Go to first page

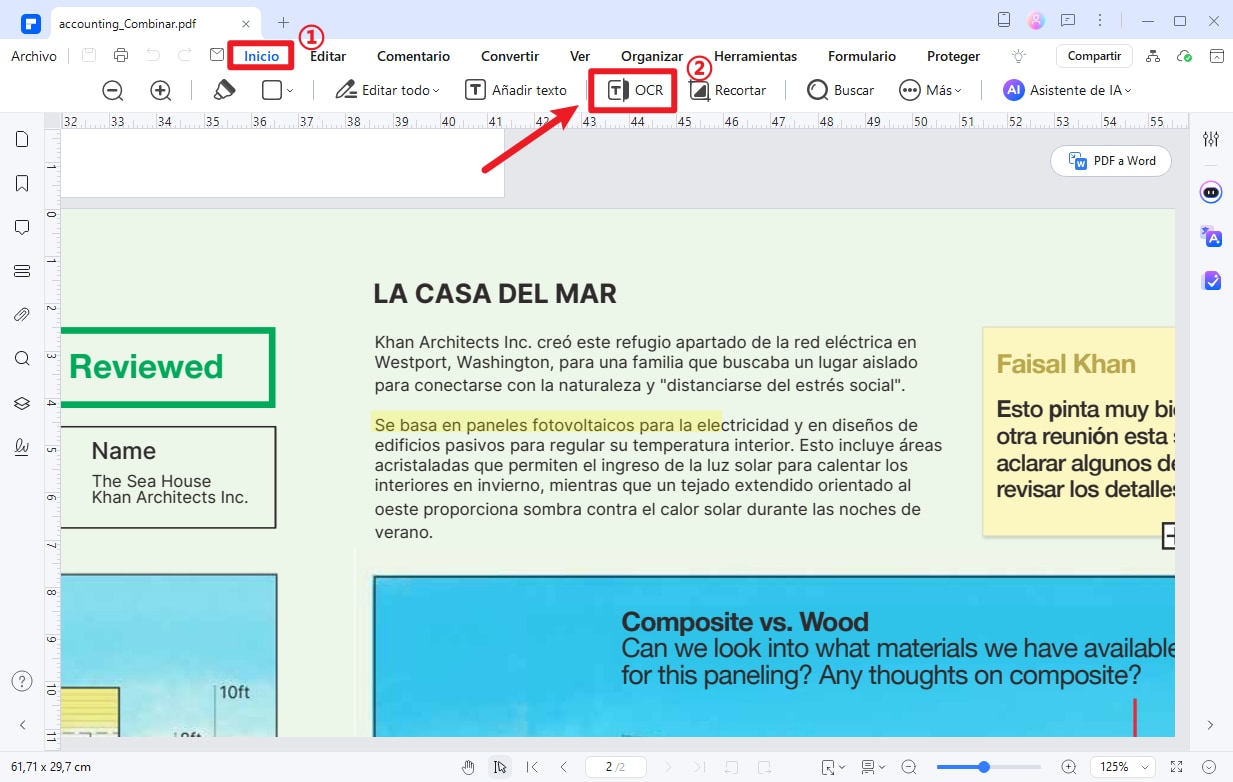(532, 767)
